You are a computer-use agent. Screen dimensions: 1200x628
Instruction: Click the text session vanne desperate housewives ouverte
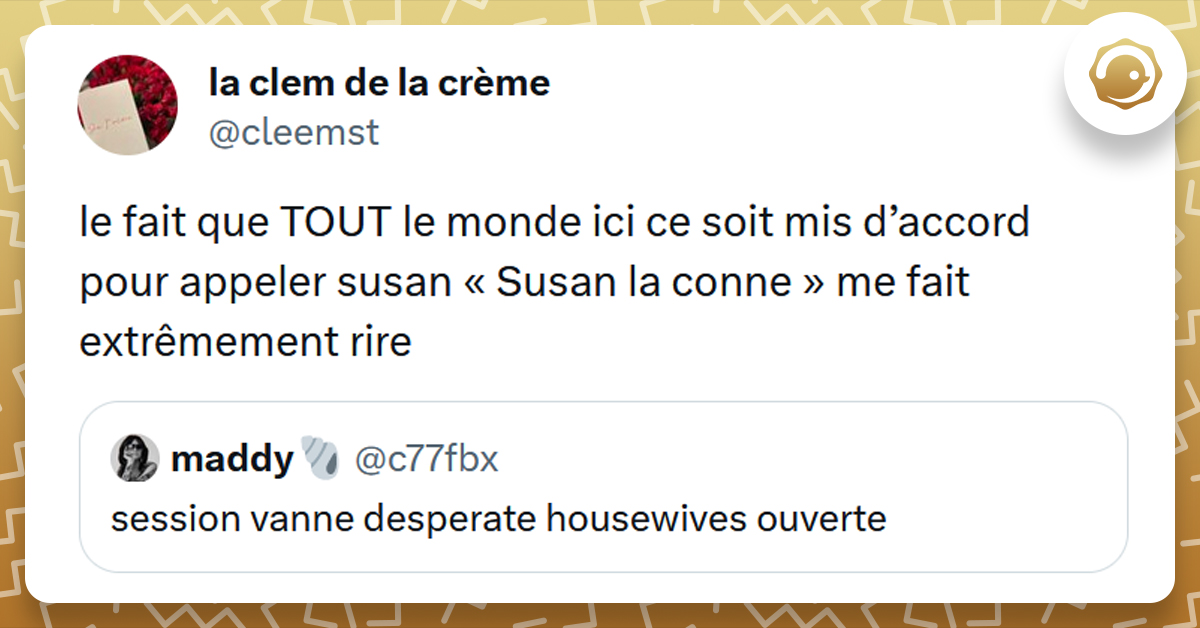coord(498,520)
